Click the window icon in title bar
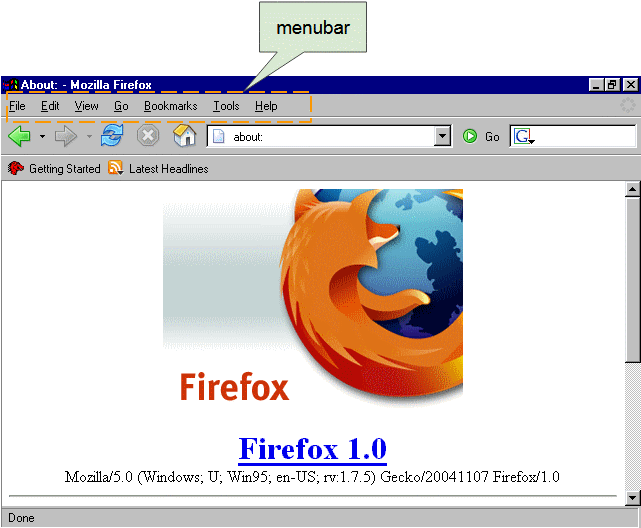641x528 pixels. click(11, 85)
